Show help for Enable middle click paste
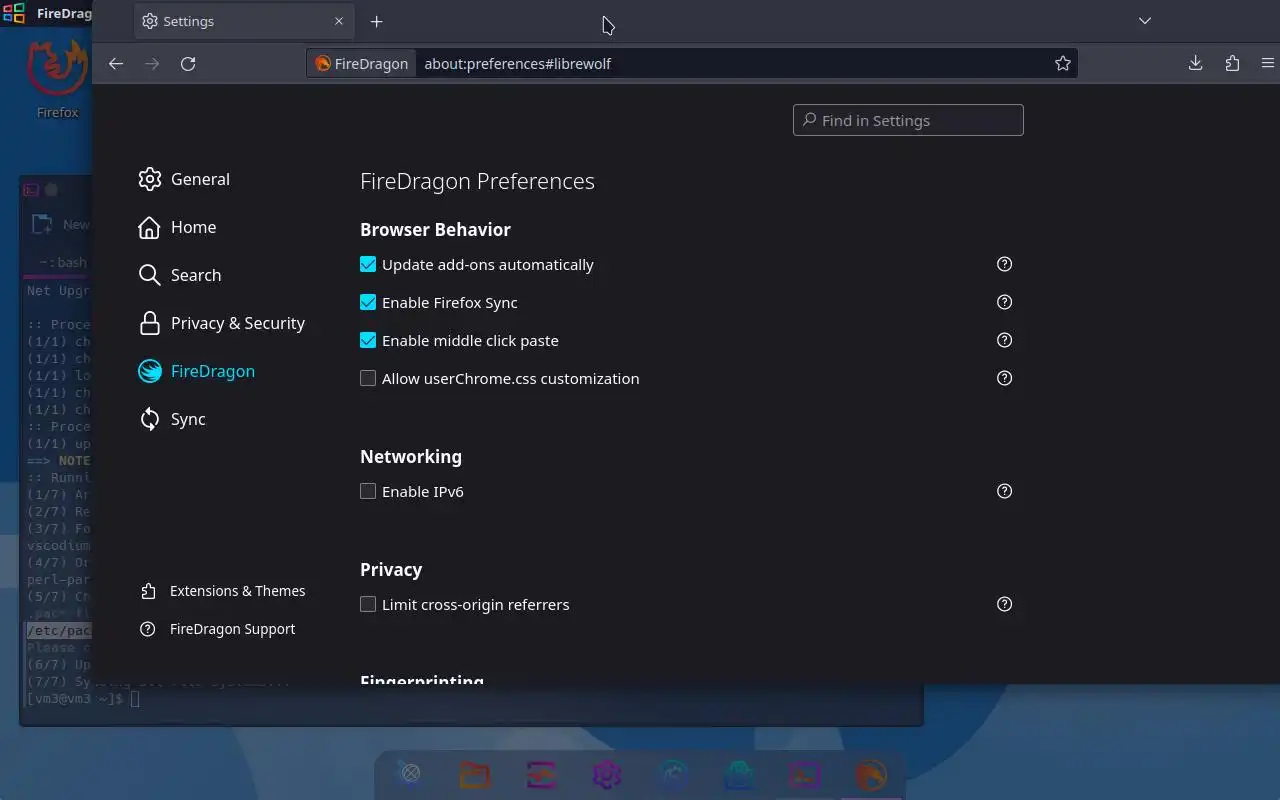Screen dimensions: 1280x800 [x=1005, y=340]
